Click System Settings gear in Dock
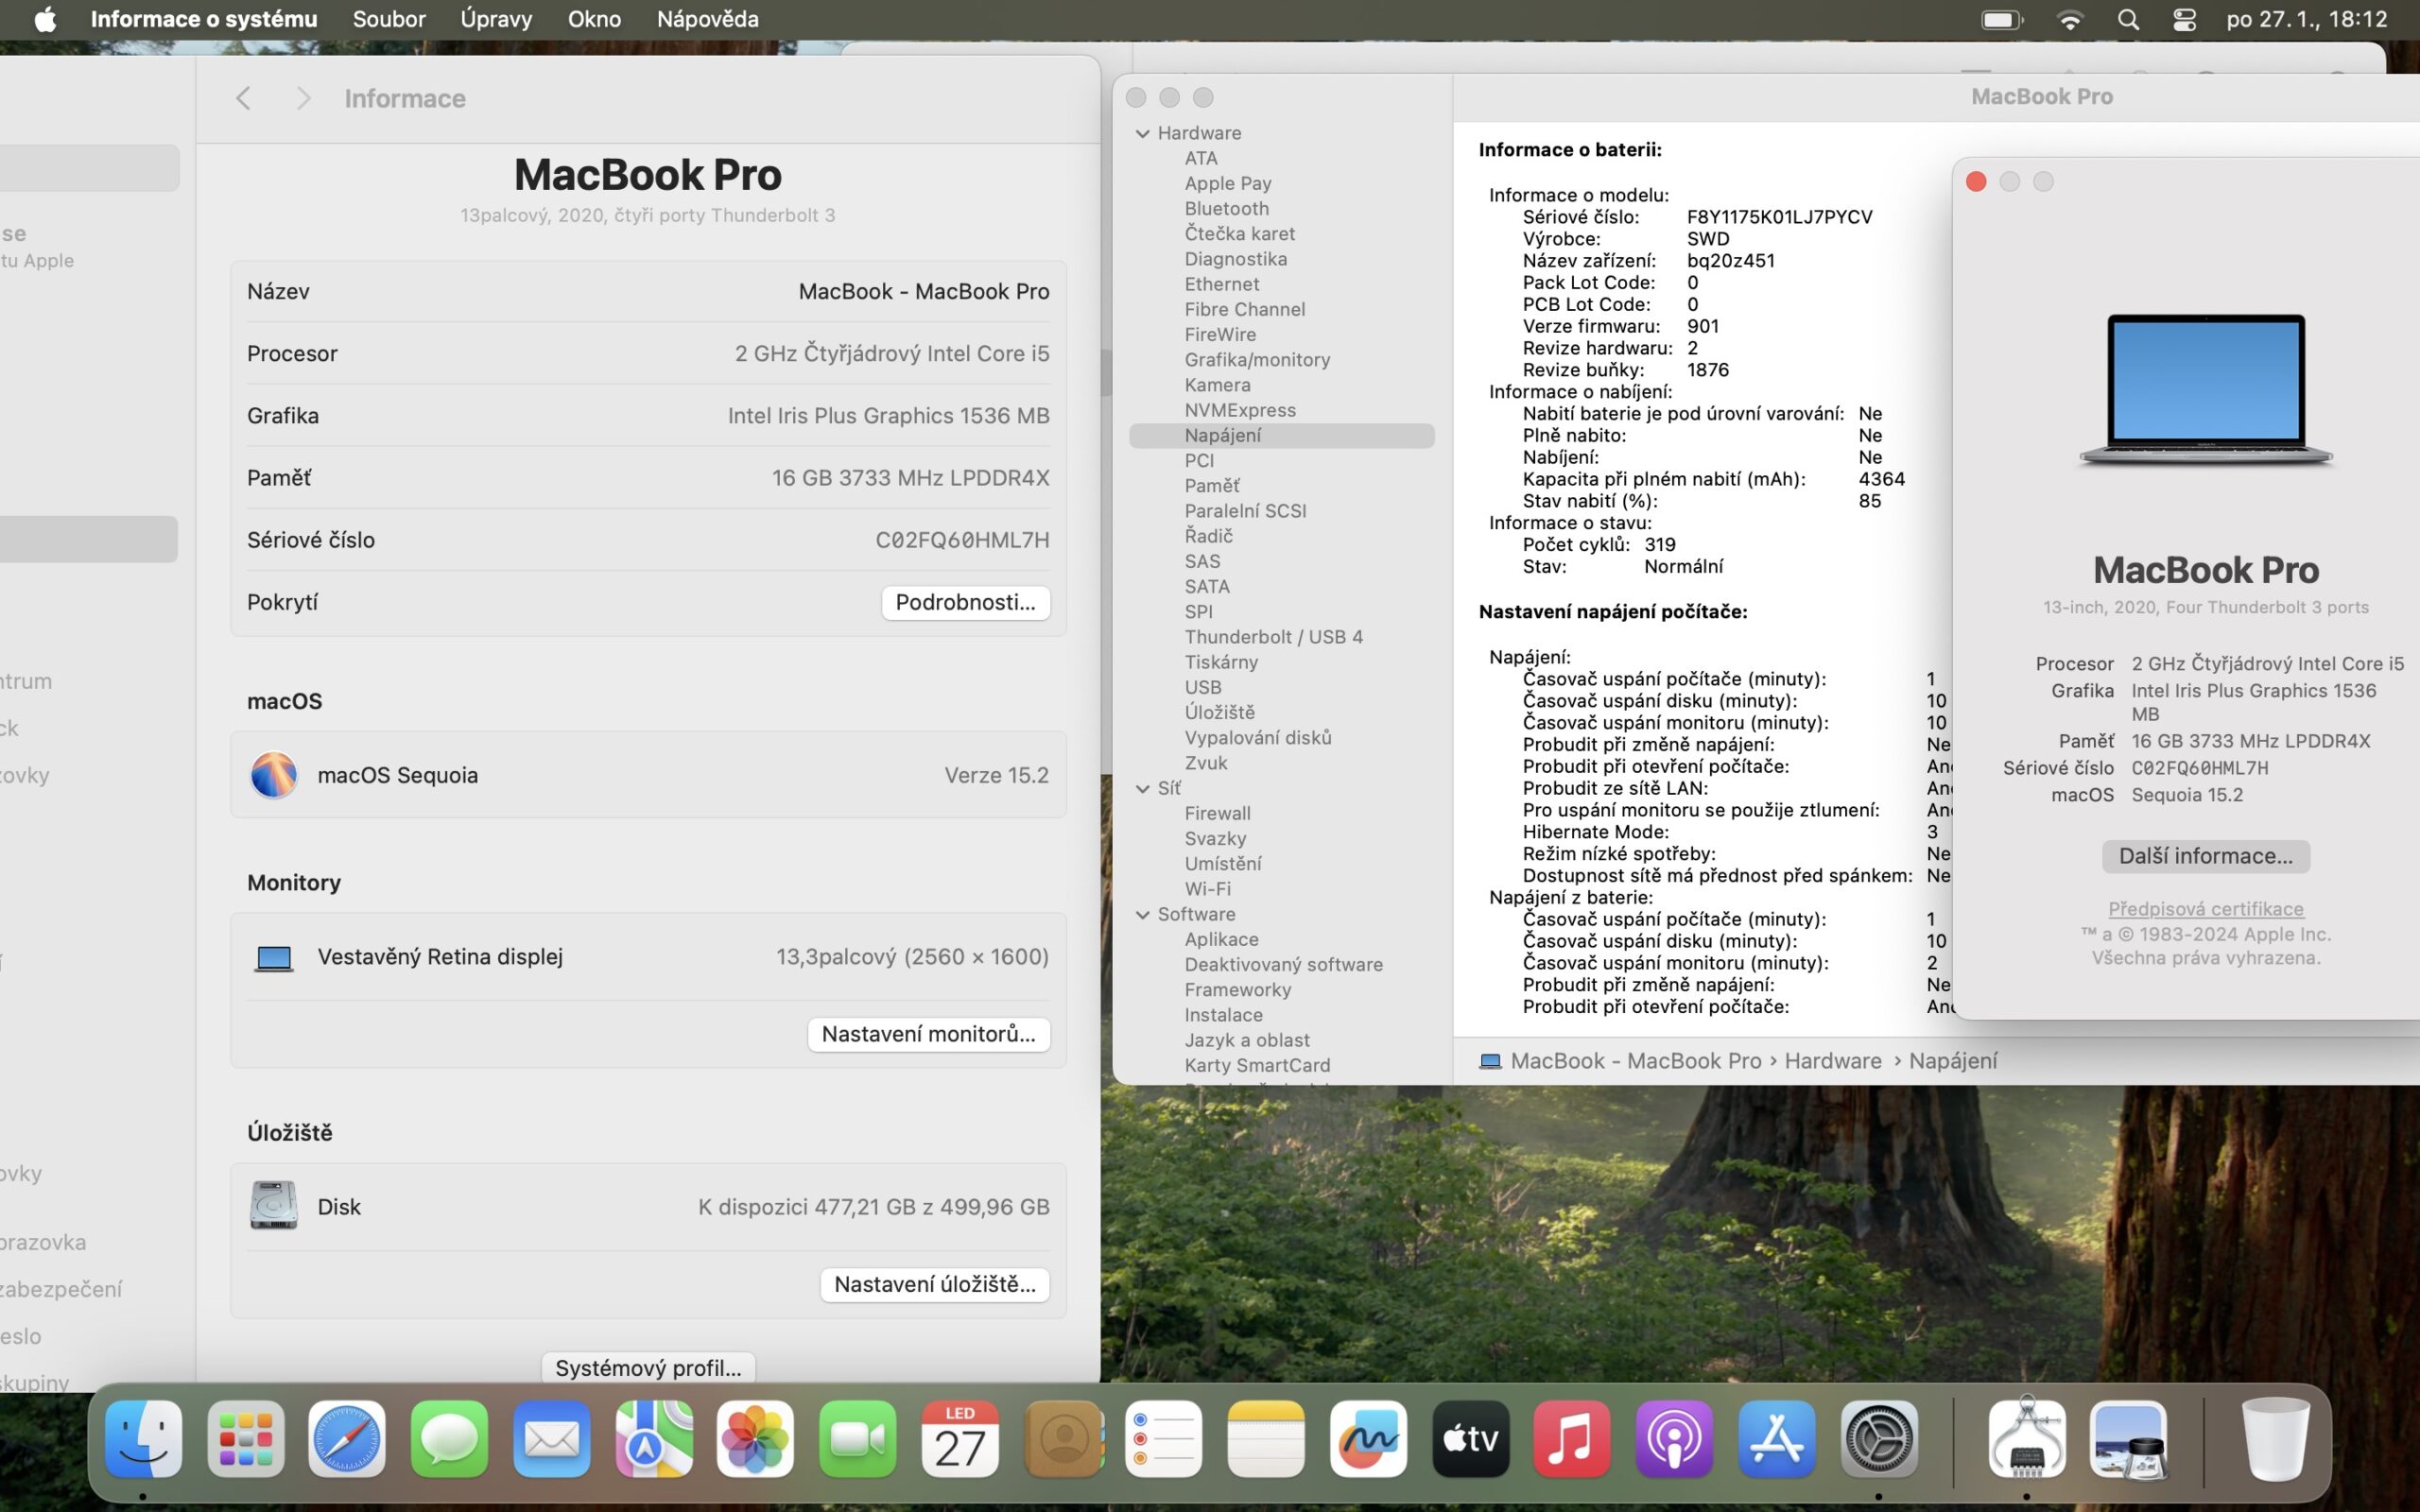This screenshot has height=1512, width=2420. tap(1879, 1439)
